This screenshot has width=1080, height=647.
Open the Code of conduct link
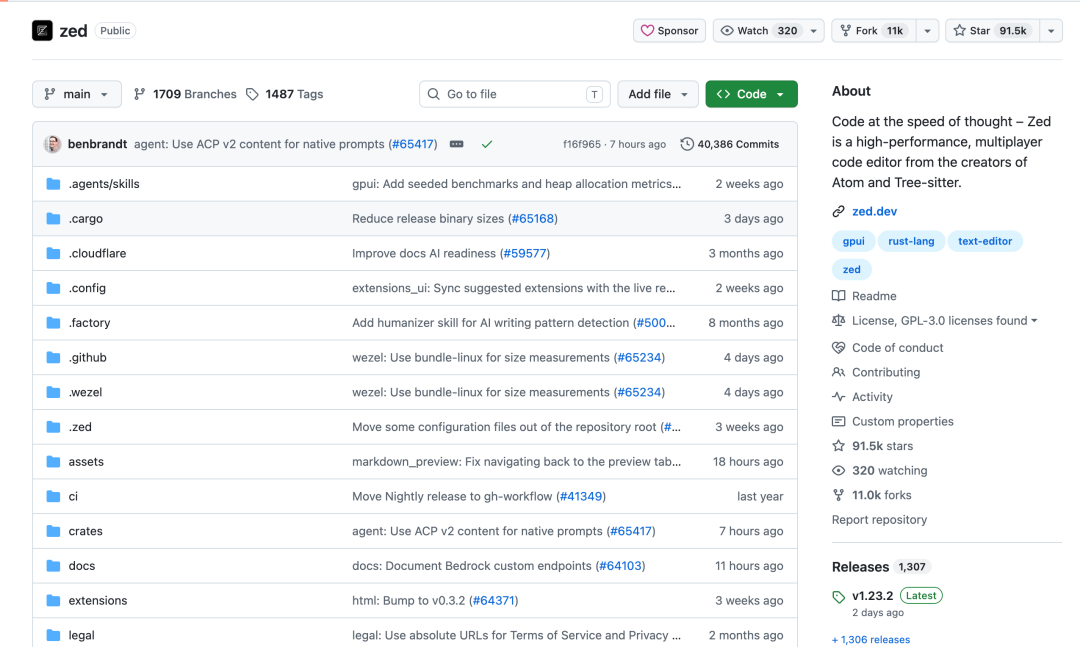tap(897, 348)
